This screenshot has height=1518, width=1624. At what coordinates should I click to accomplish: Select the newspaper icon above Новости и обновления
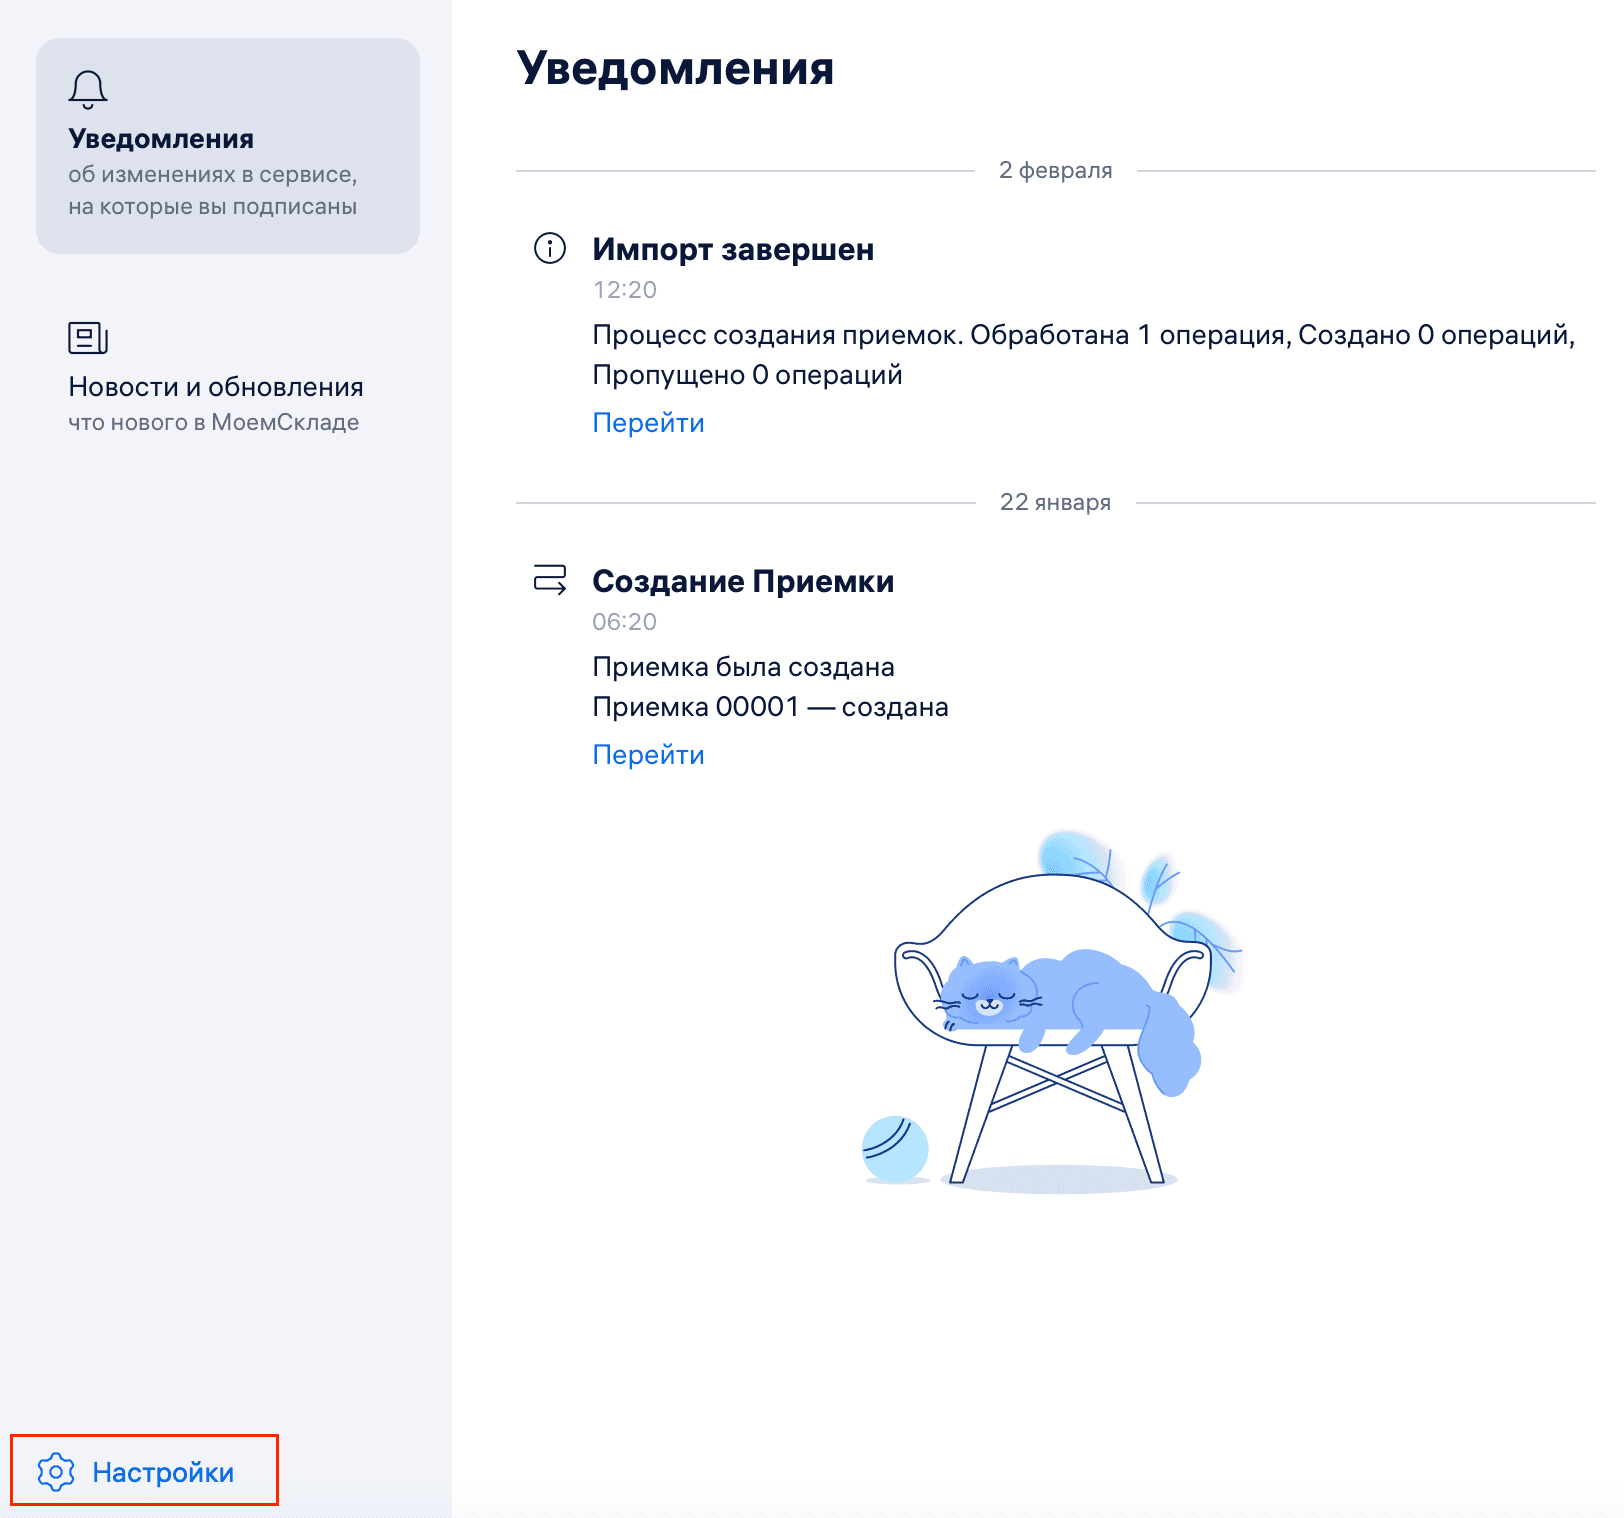[88, 338]
